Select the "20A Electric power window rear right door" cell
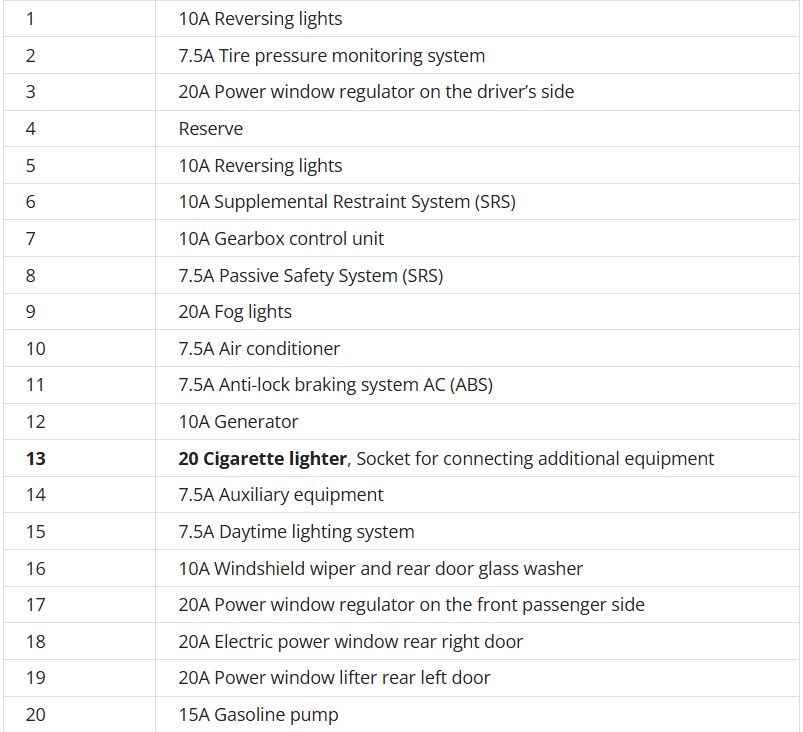 click(350, 642)
